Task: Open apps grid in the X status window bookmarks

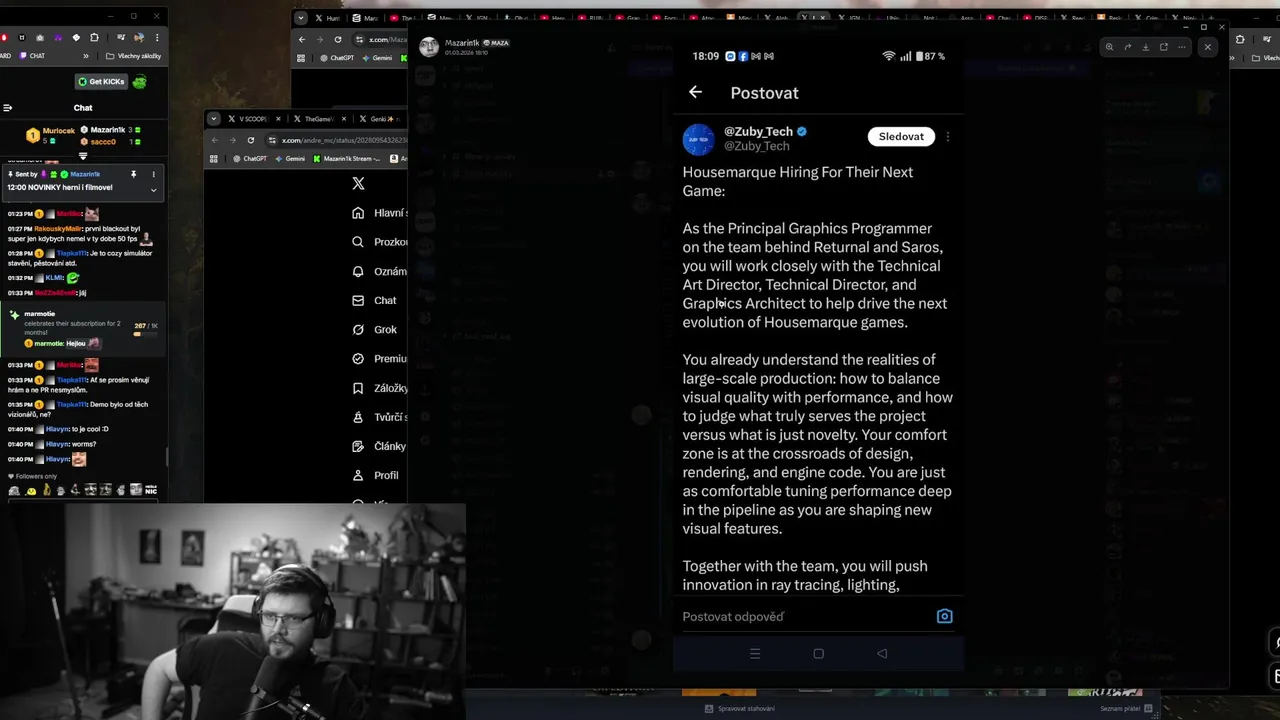Action: [x=213, y=158]
